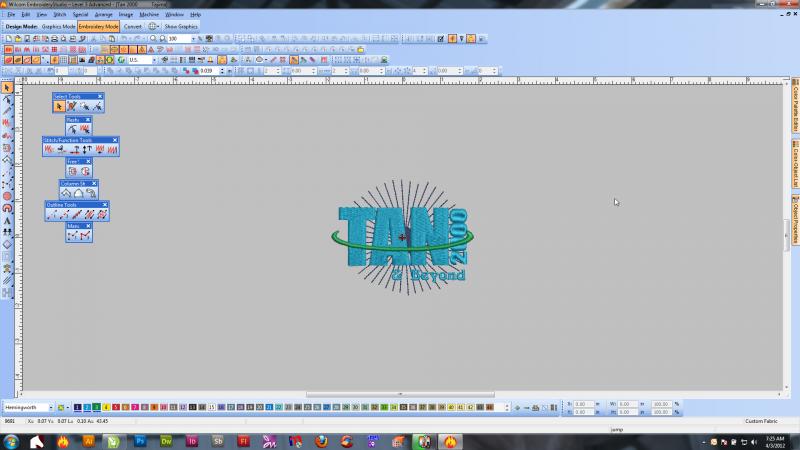This screenshot has height=450, width=800.
Task: Select the arrow Select Object tool in left toolbar
Action: click(7, 88)
